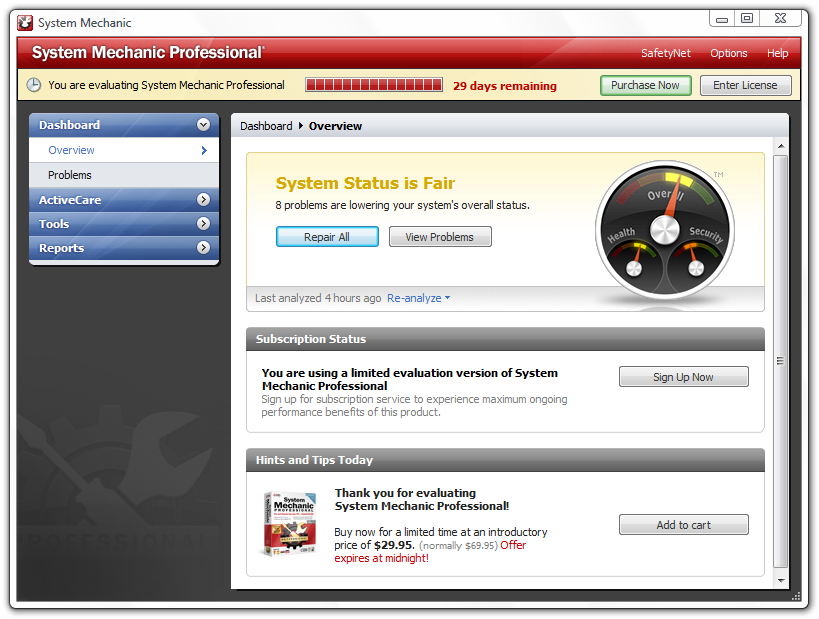The width and height of the screenshot is (819, 619).
Task: Maximize the System Mechanic window
Action: 747,18
